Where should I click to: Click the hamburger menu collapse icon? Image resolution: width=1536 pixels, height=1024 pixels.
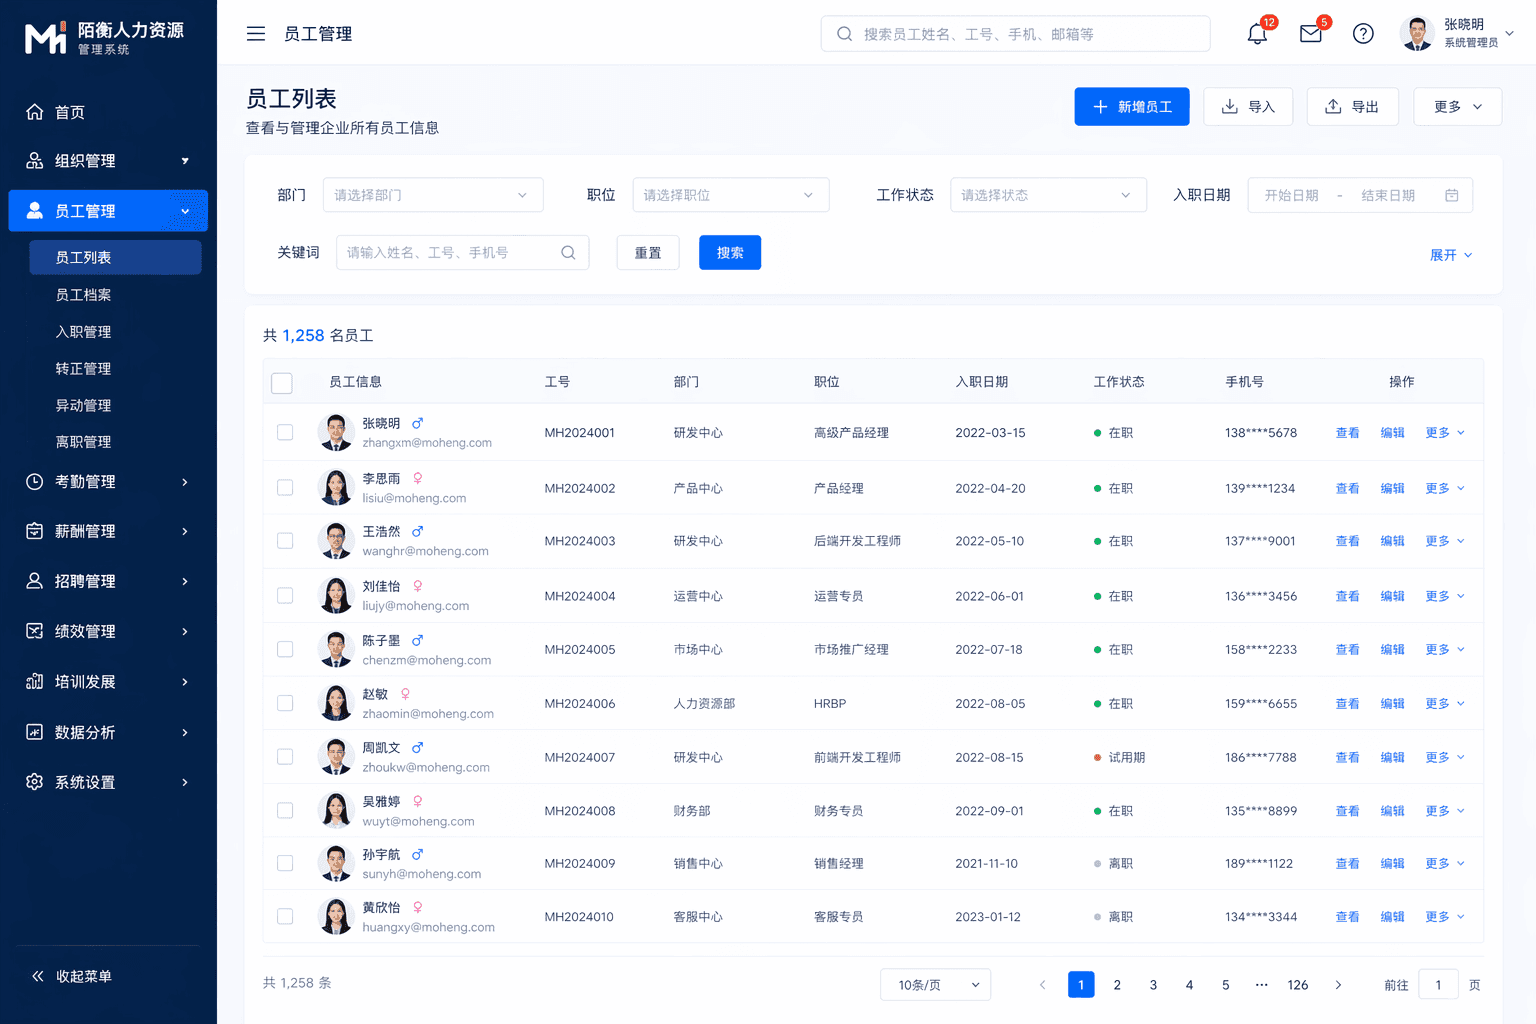[256, 34]
